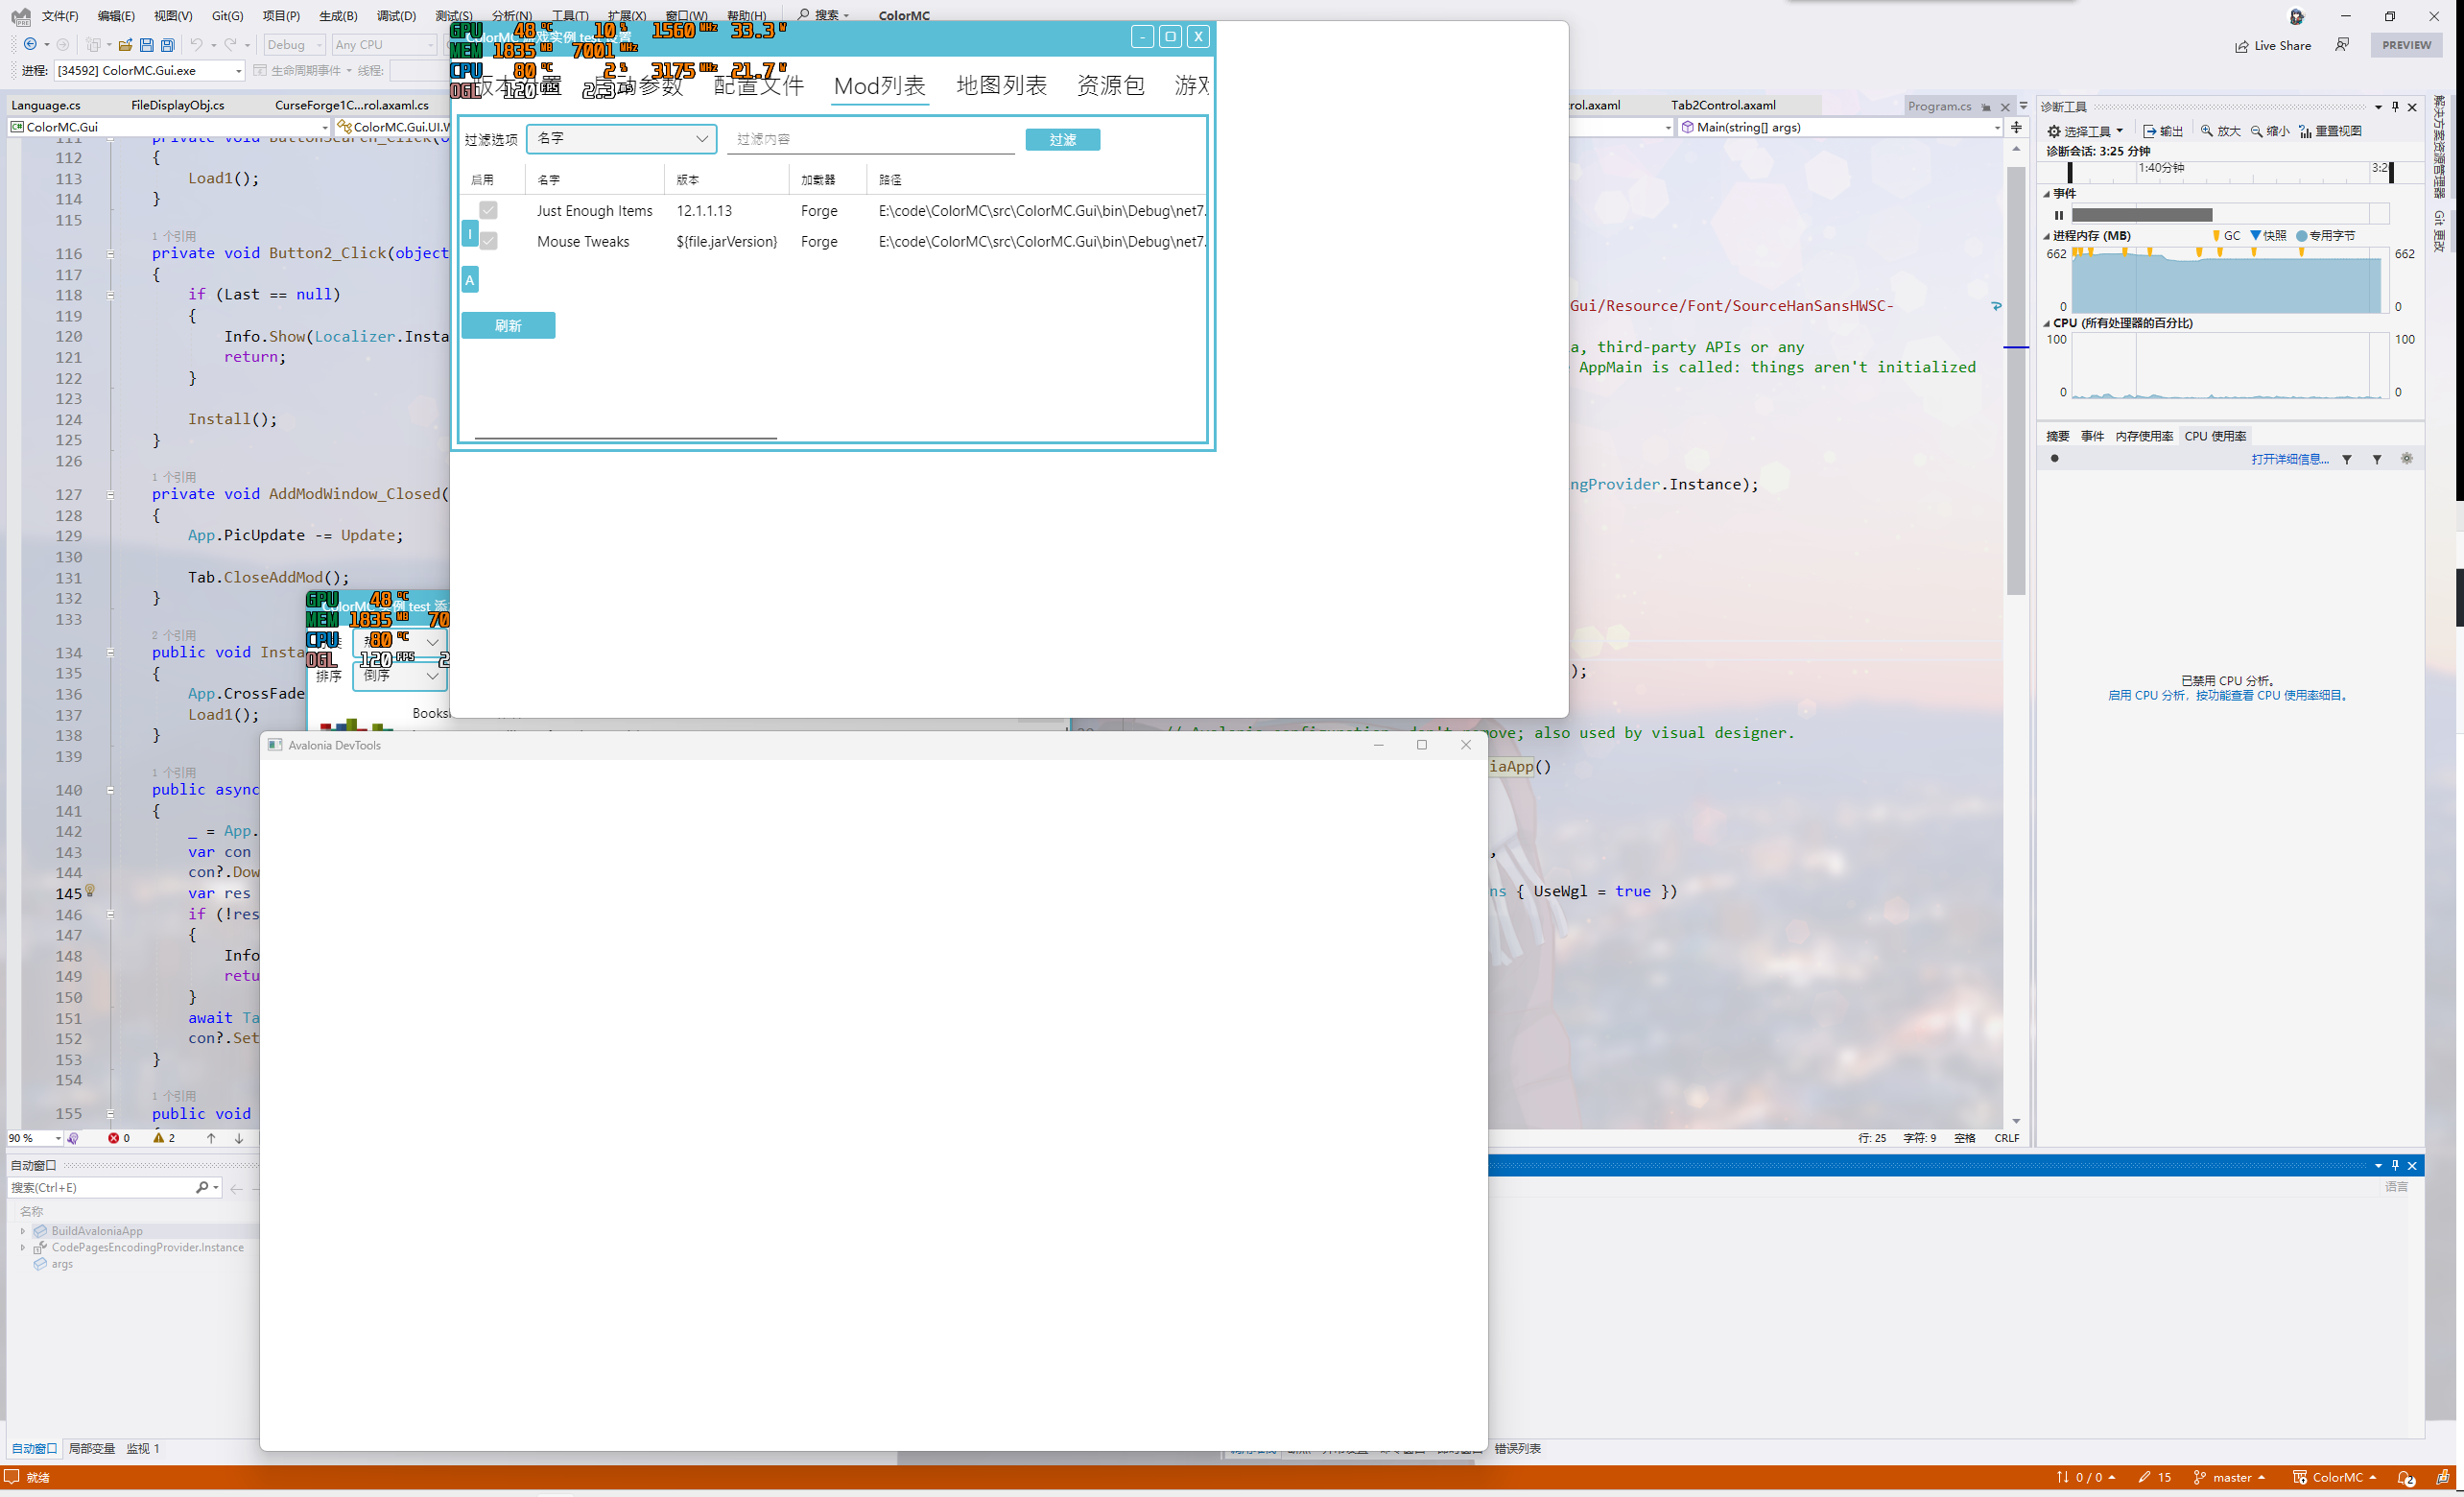Open the 打开详细信息 link in diagnostics

click(x=2290, y=458)
